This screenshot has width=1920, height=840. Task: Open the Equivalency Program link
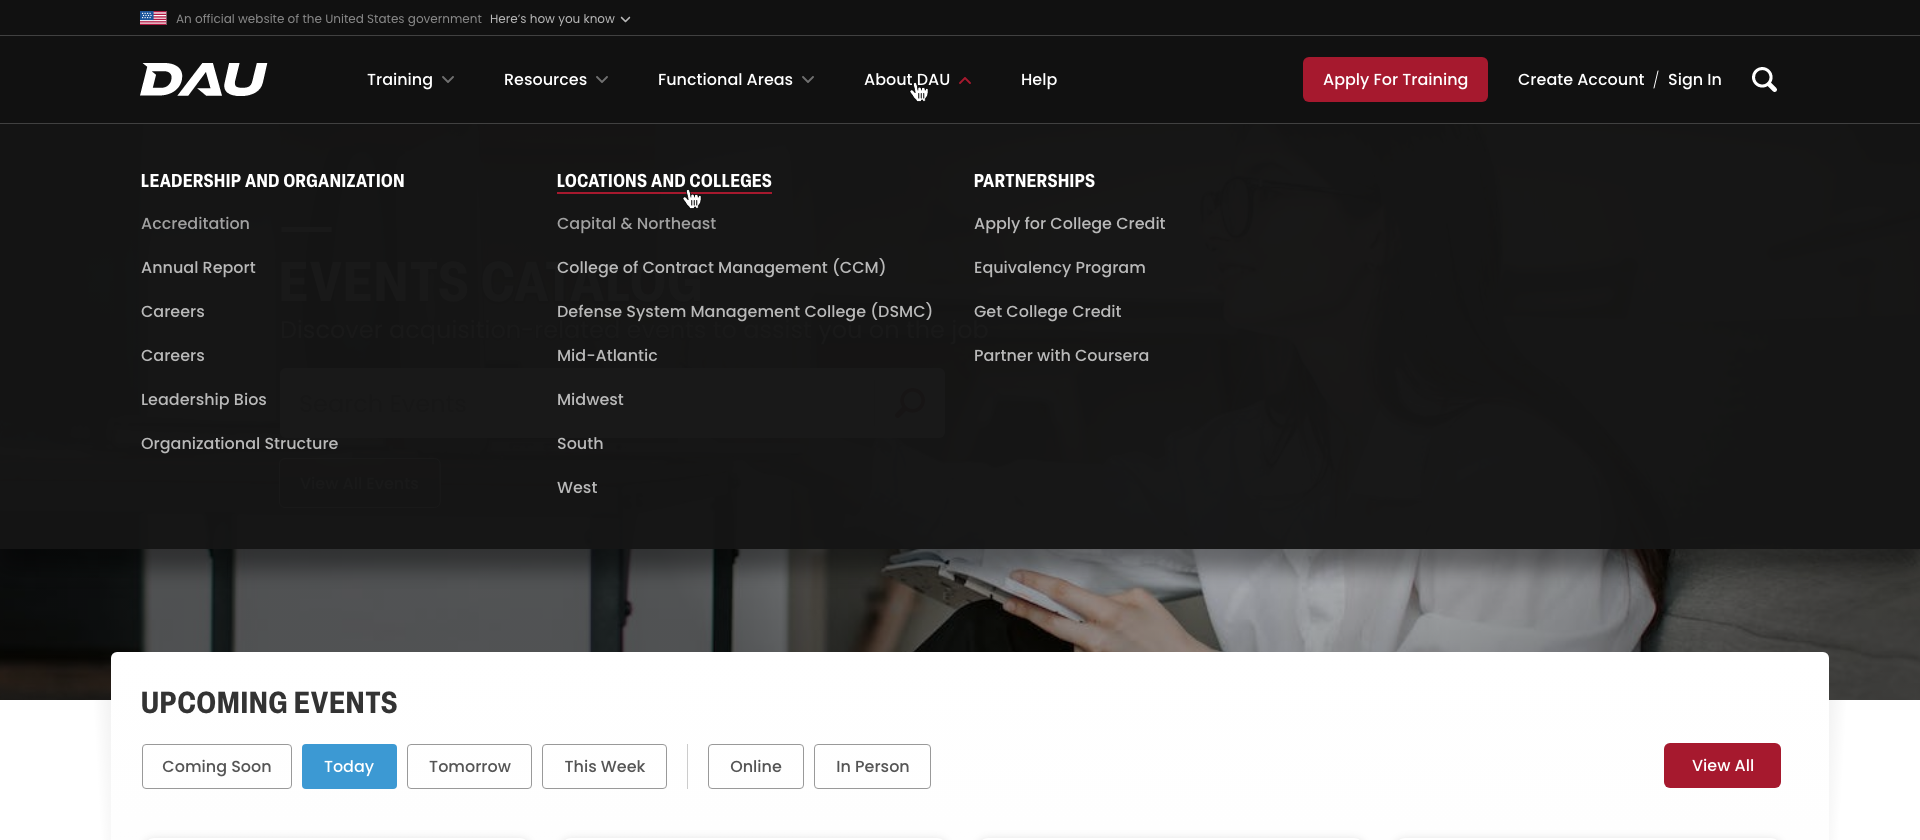[1059, 267]
